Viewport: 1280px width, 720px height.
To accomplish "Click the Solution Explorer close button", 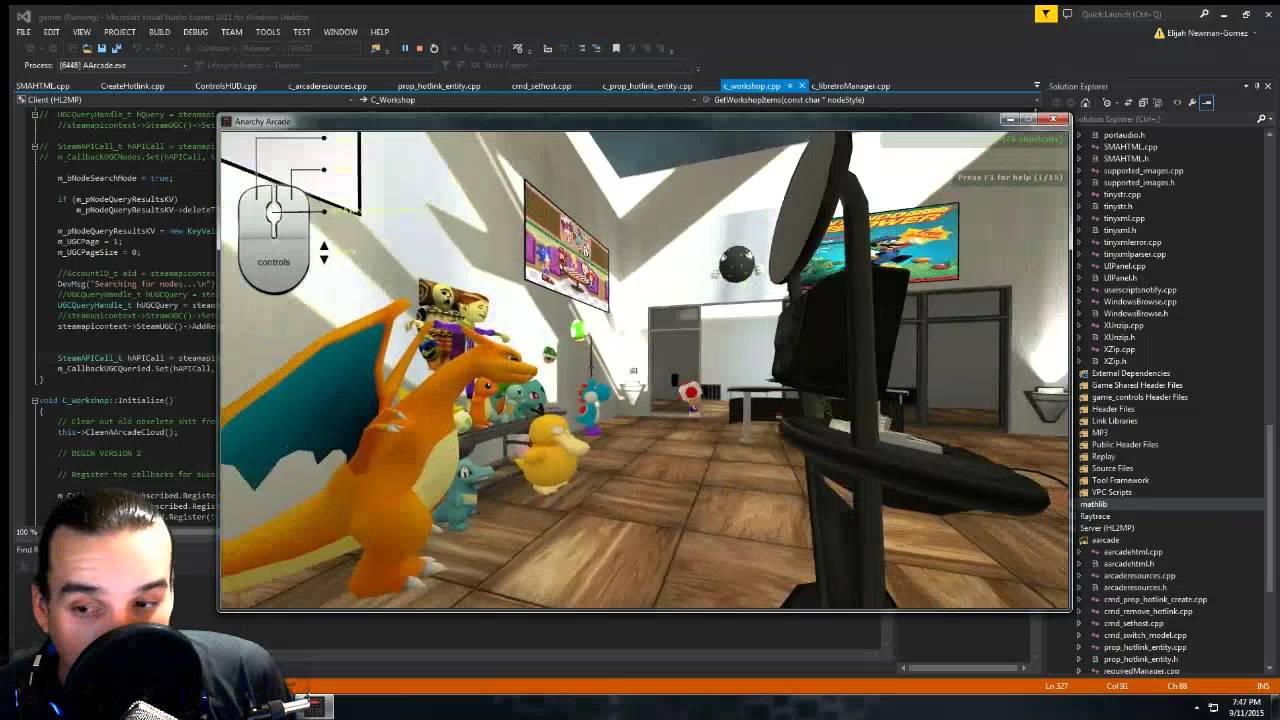I will coord(1267,86).
